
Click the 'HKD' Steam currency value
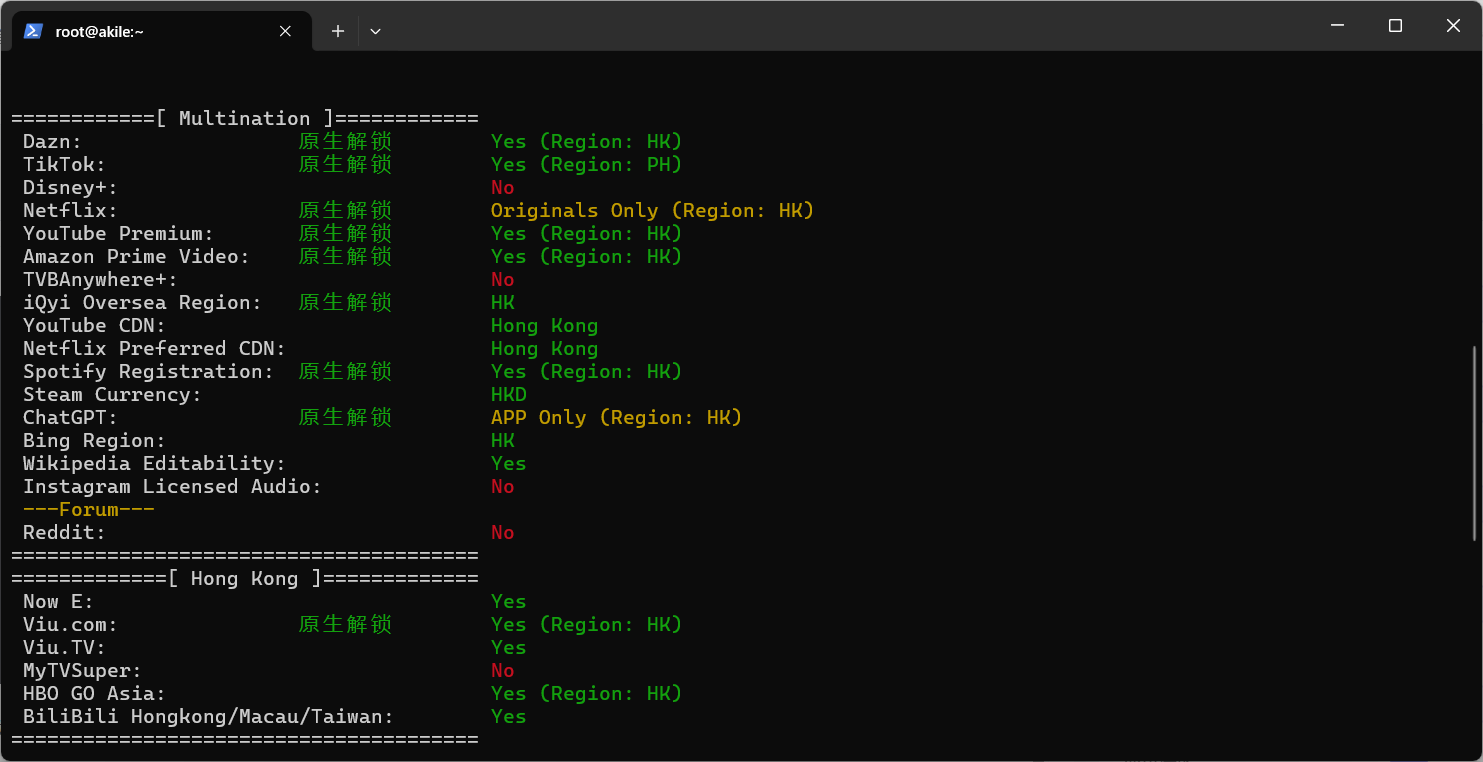coord(508,394)
